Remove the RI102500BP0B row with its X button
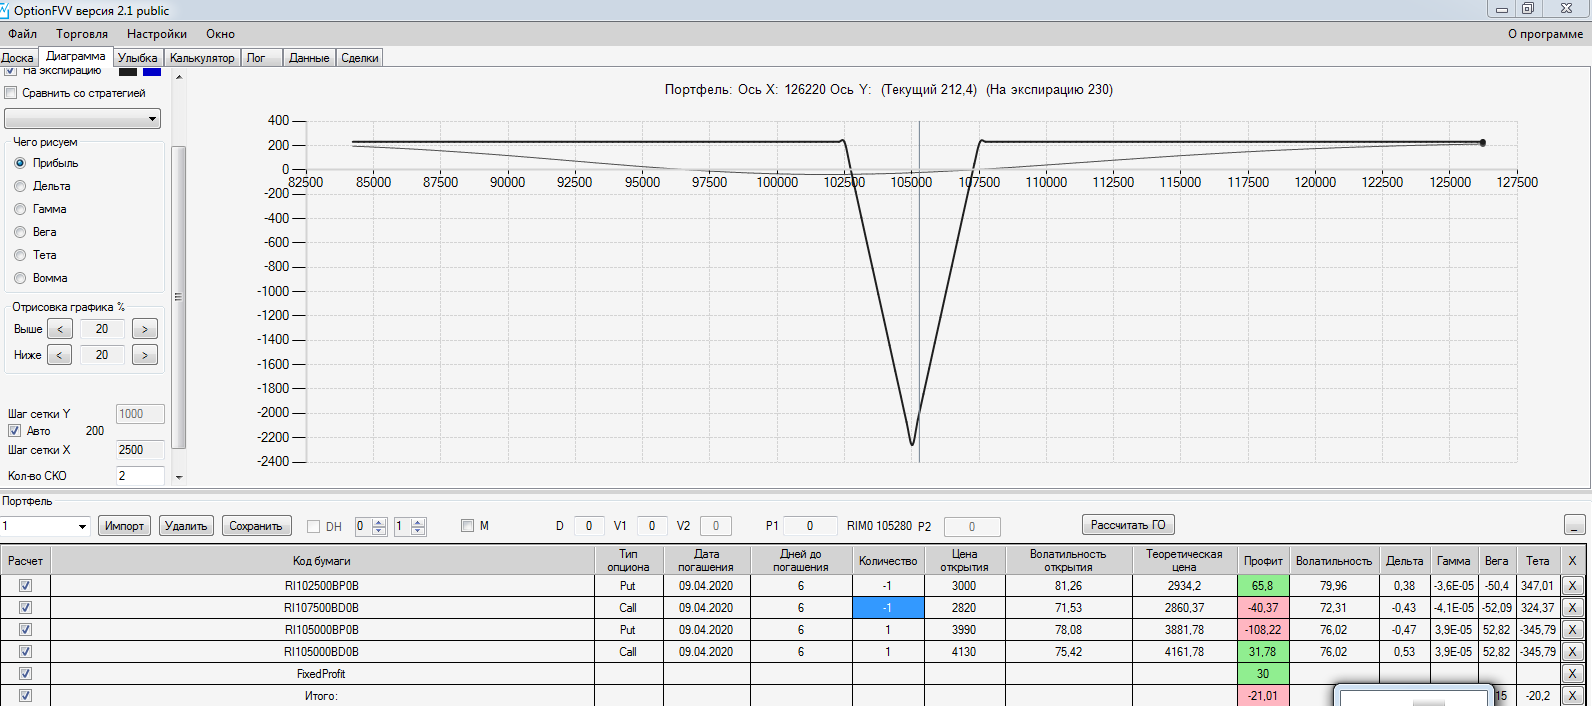This screenshot has width=1592, height=706. 1572,586
